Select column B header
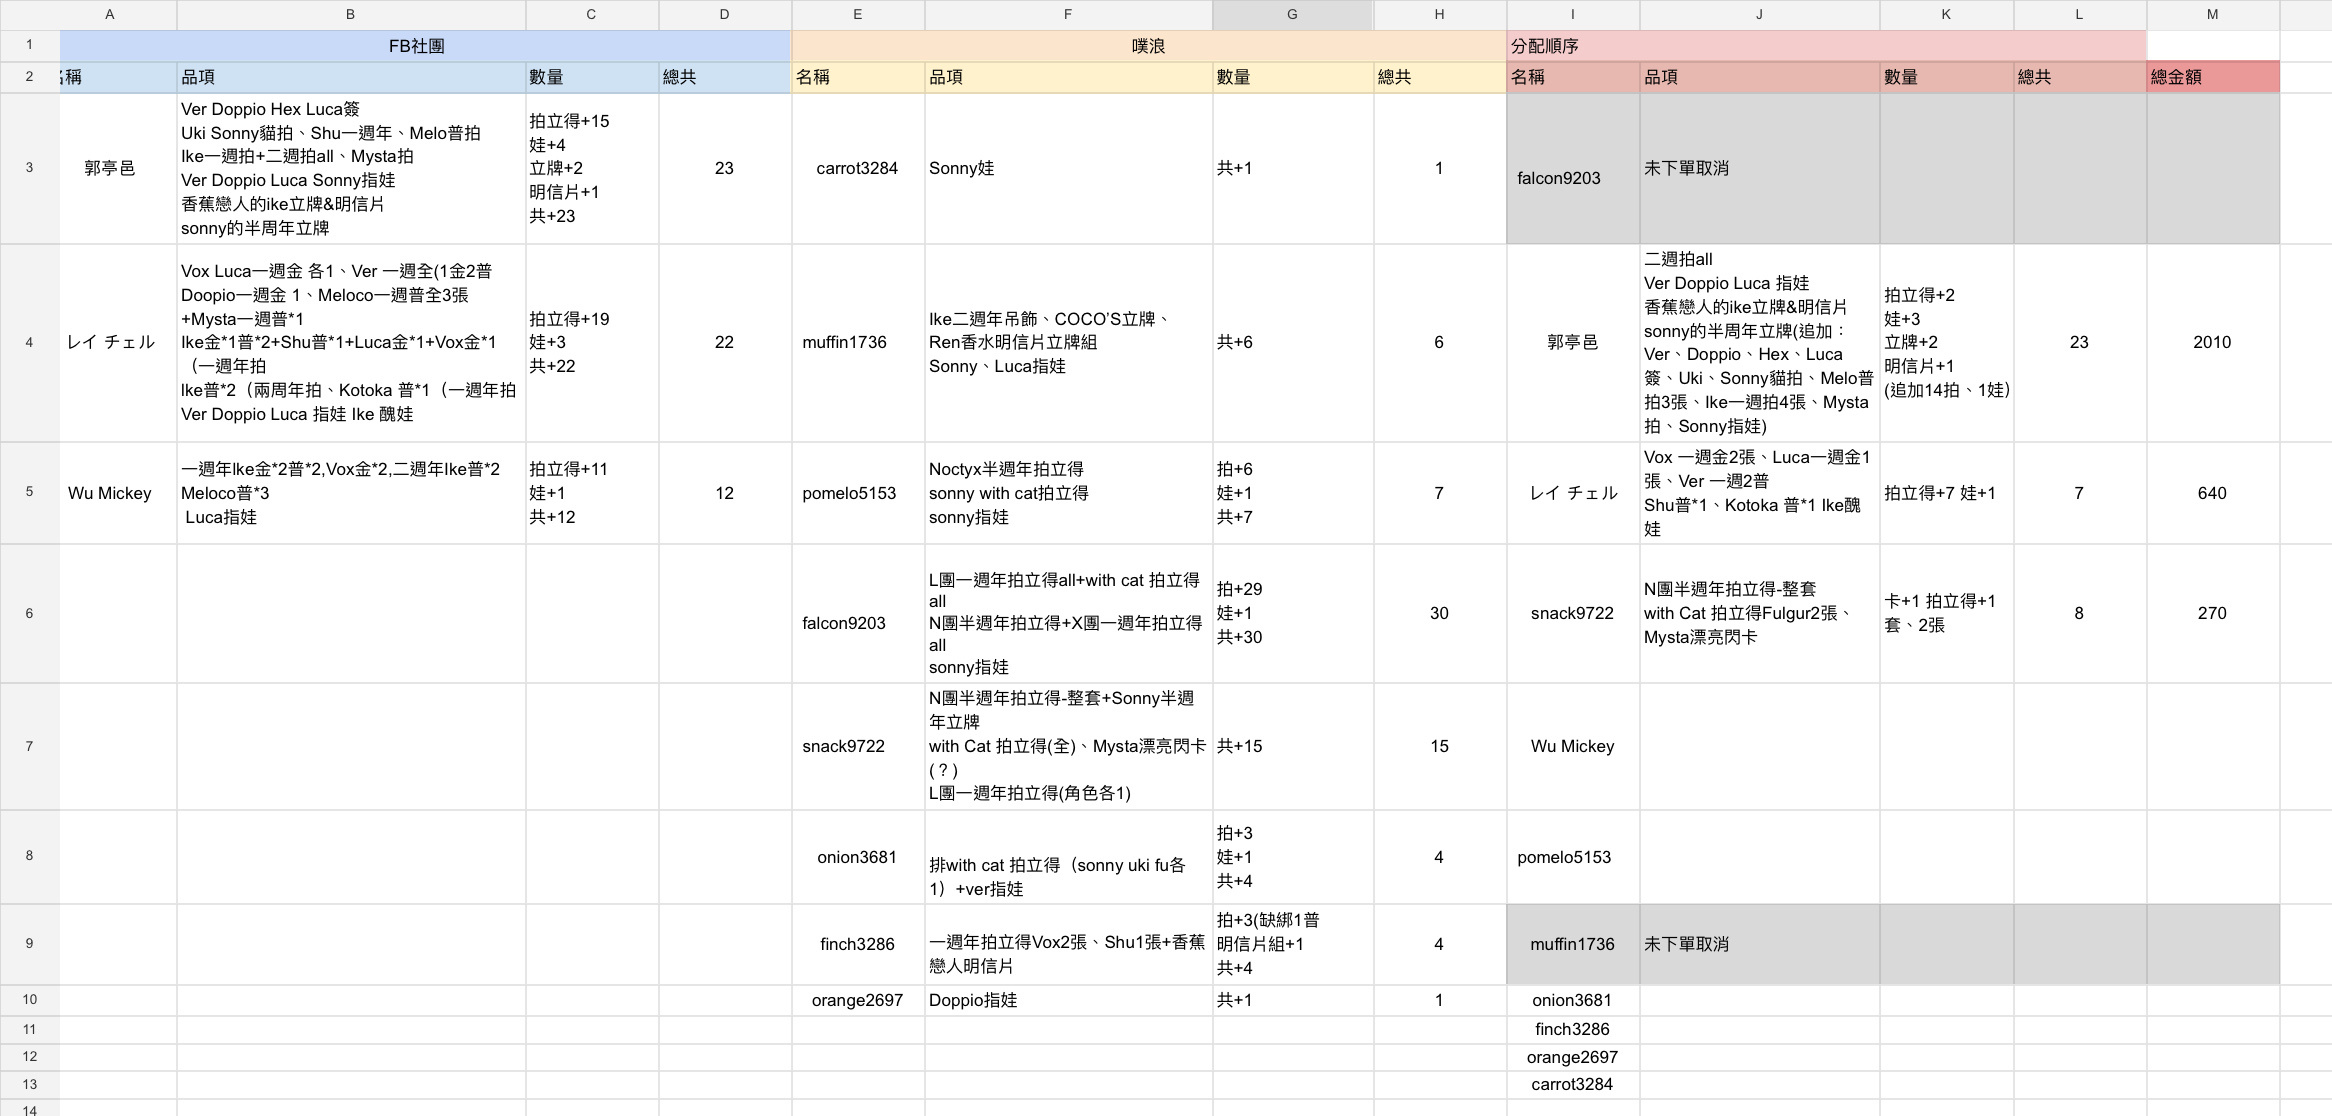 pos(351,15)
